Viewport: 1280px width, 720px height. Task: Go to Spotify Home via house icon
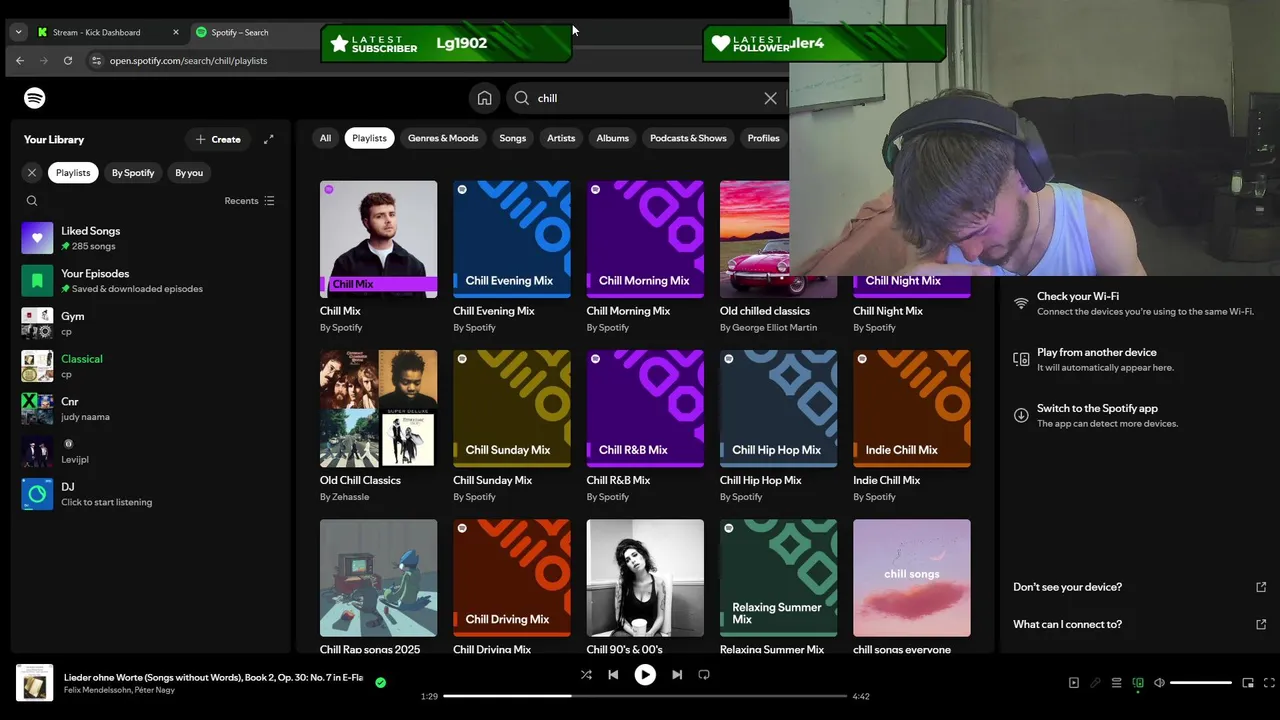(484, 98)
